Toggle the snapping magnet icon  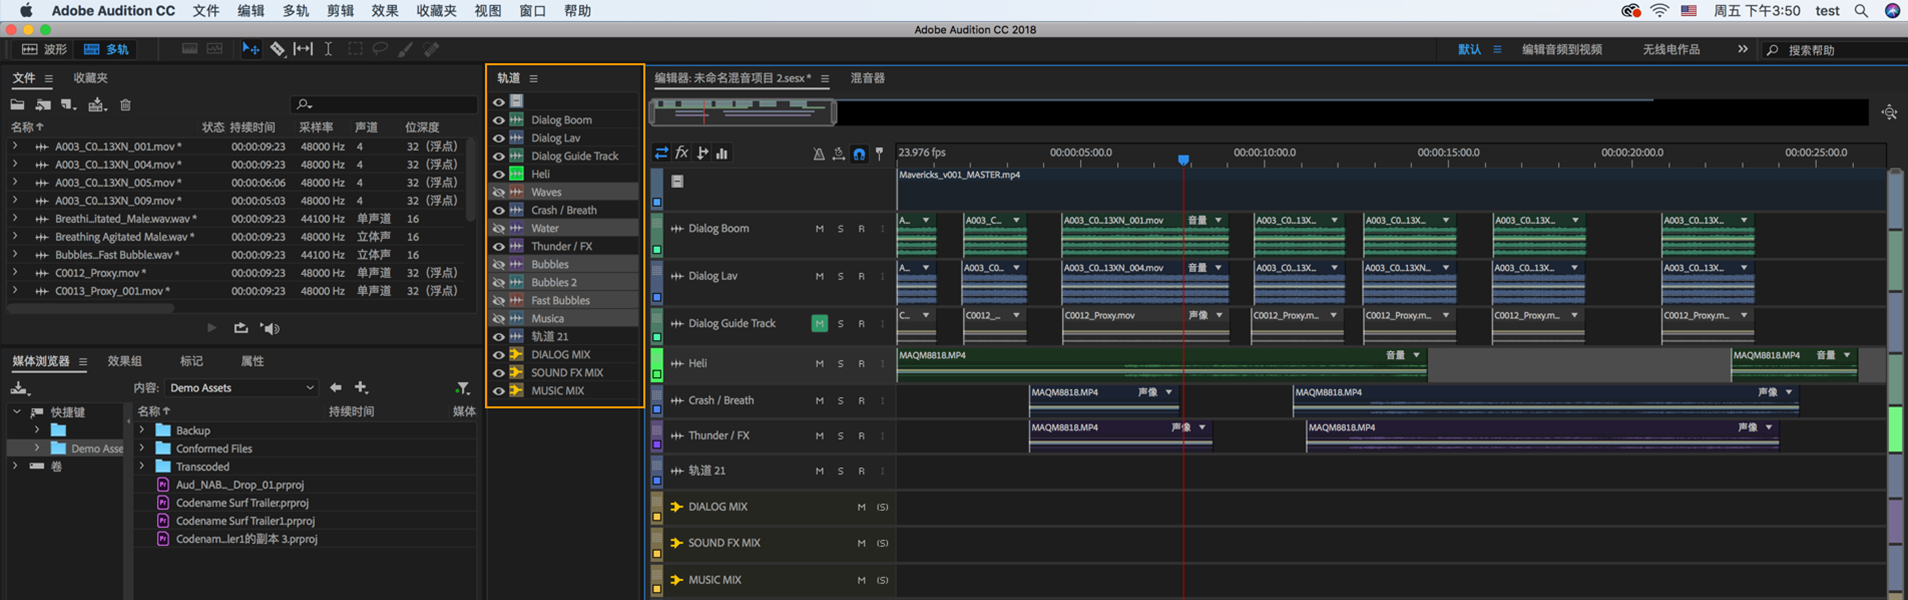(859, 154)
